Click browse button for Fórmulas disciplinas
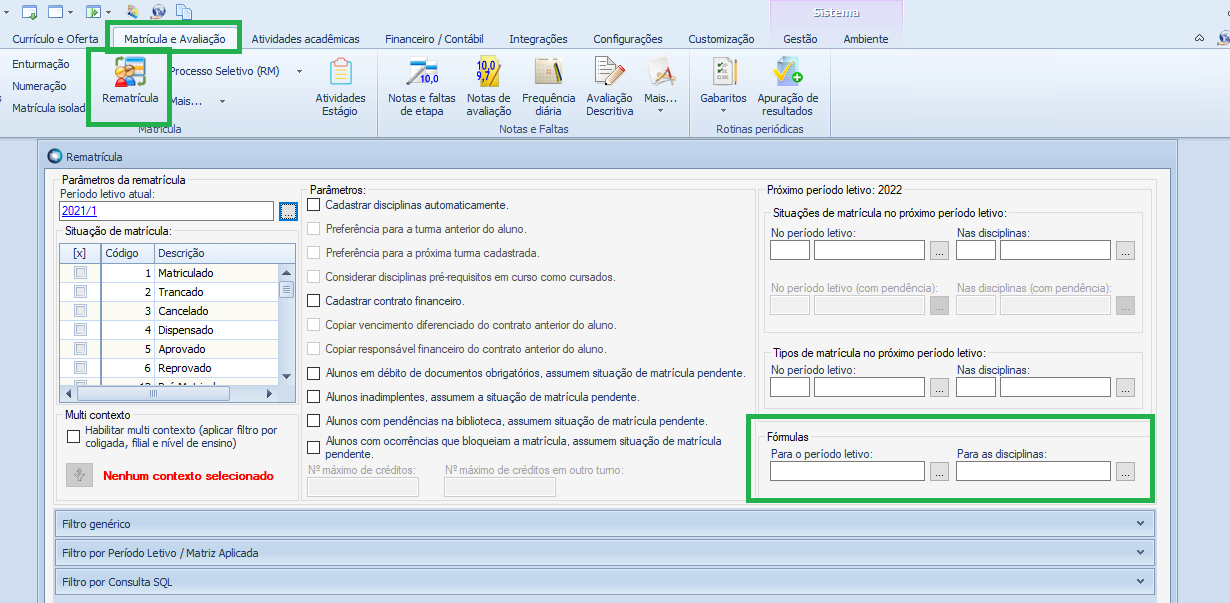This screenshot has width=1230, height=603. 1125,472
